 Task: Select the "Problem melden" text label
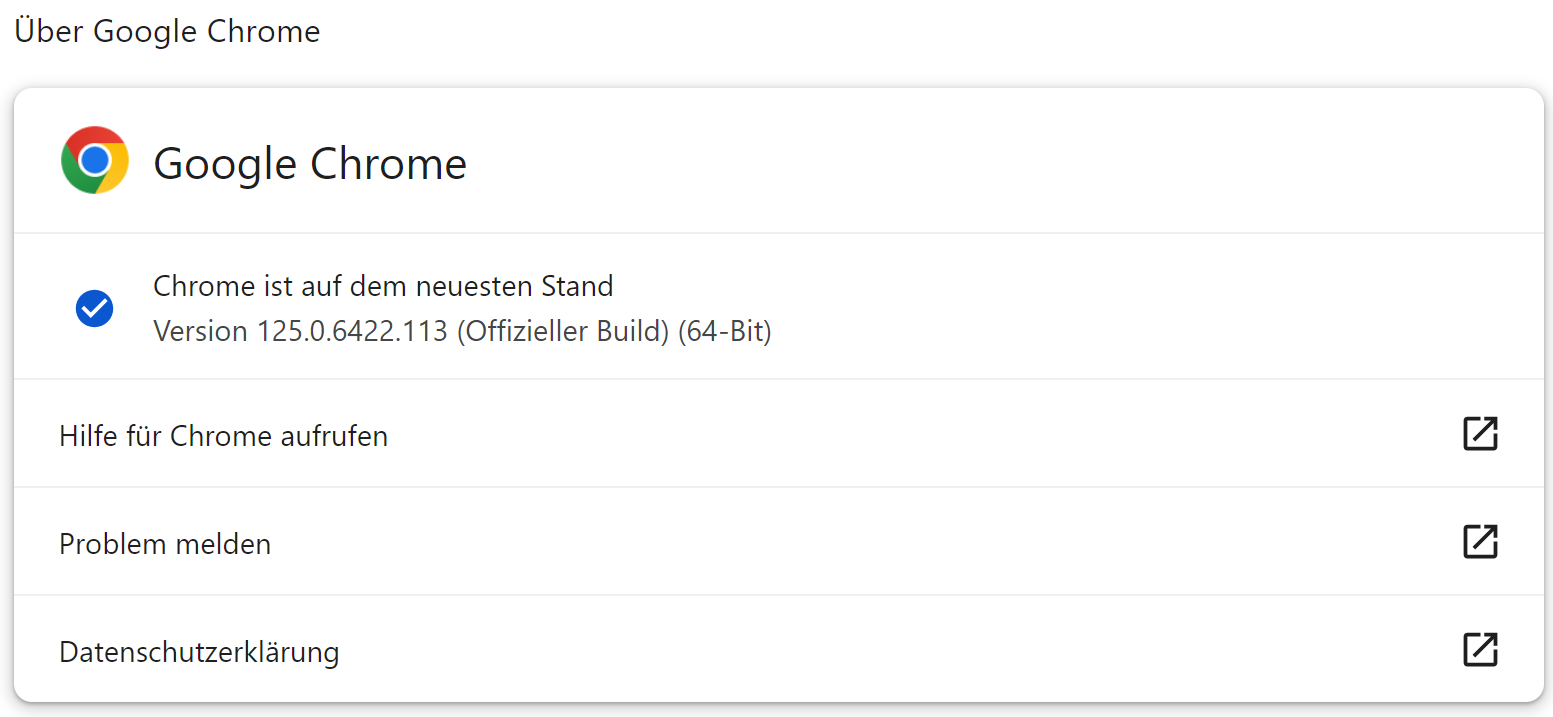(x=165, y=544)
